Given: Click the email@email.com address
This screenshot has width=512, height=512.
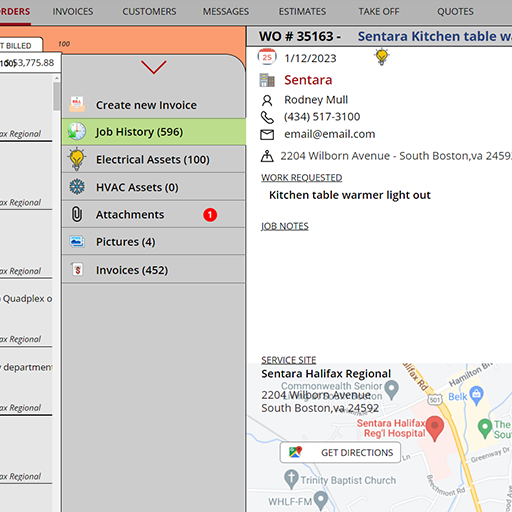Looking at the screenshot, I should coord(329,134).
